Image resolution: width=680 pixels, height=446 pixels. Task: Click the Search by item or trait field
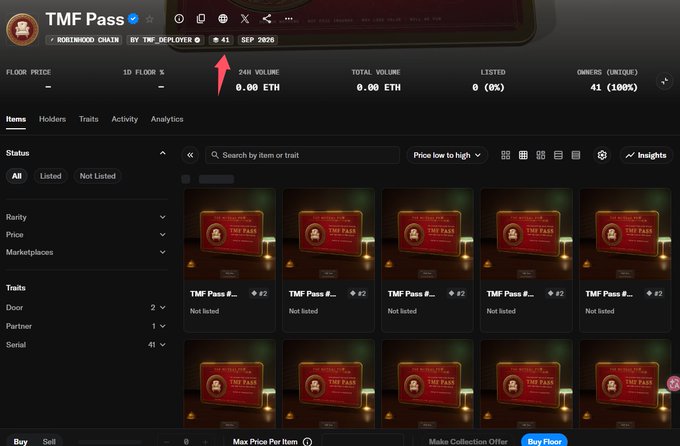click(x=302, y=155)
